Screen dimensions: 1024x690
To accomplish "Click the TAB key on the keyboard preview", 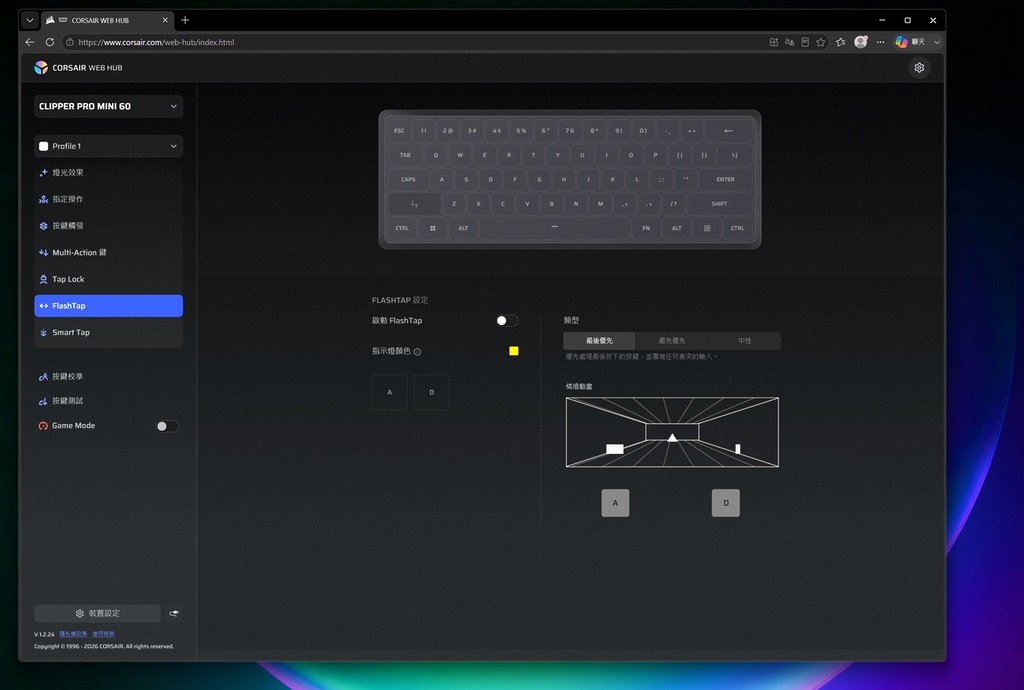I will 405,155.
